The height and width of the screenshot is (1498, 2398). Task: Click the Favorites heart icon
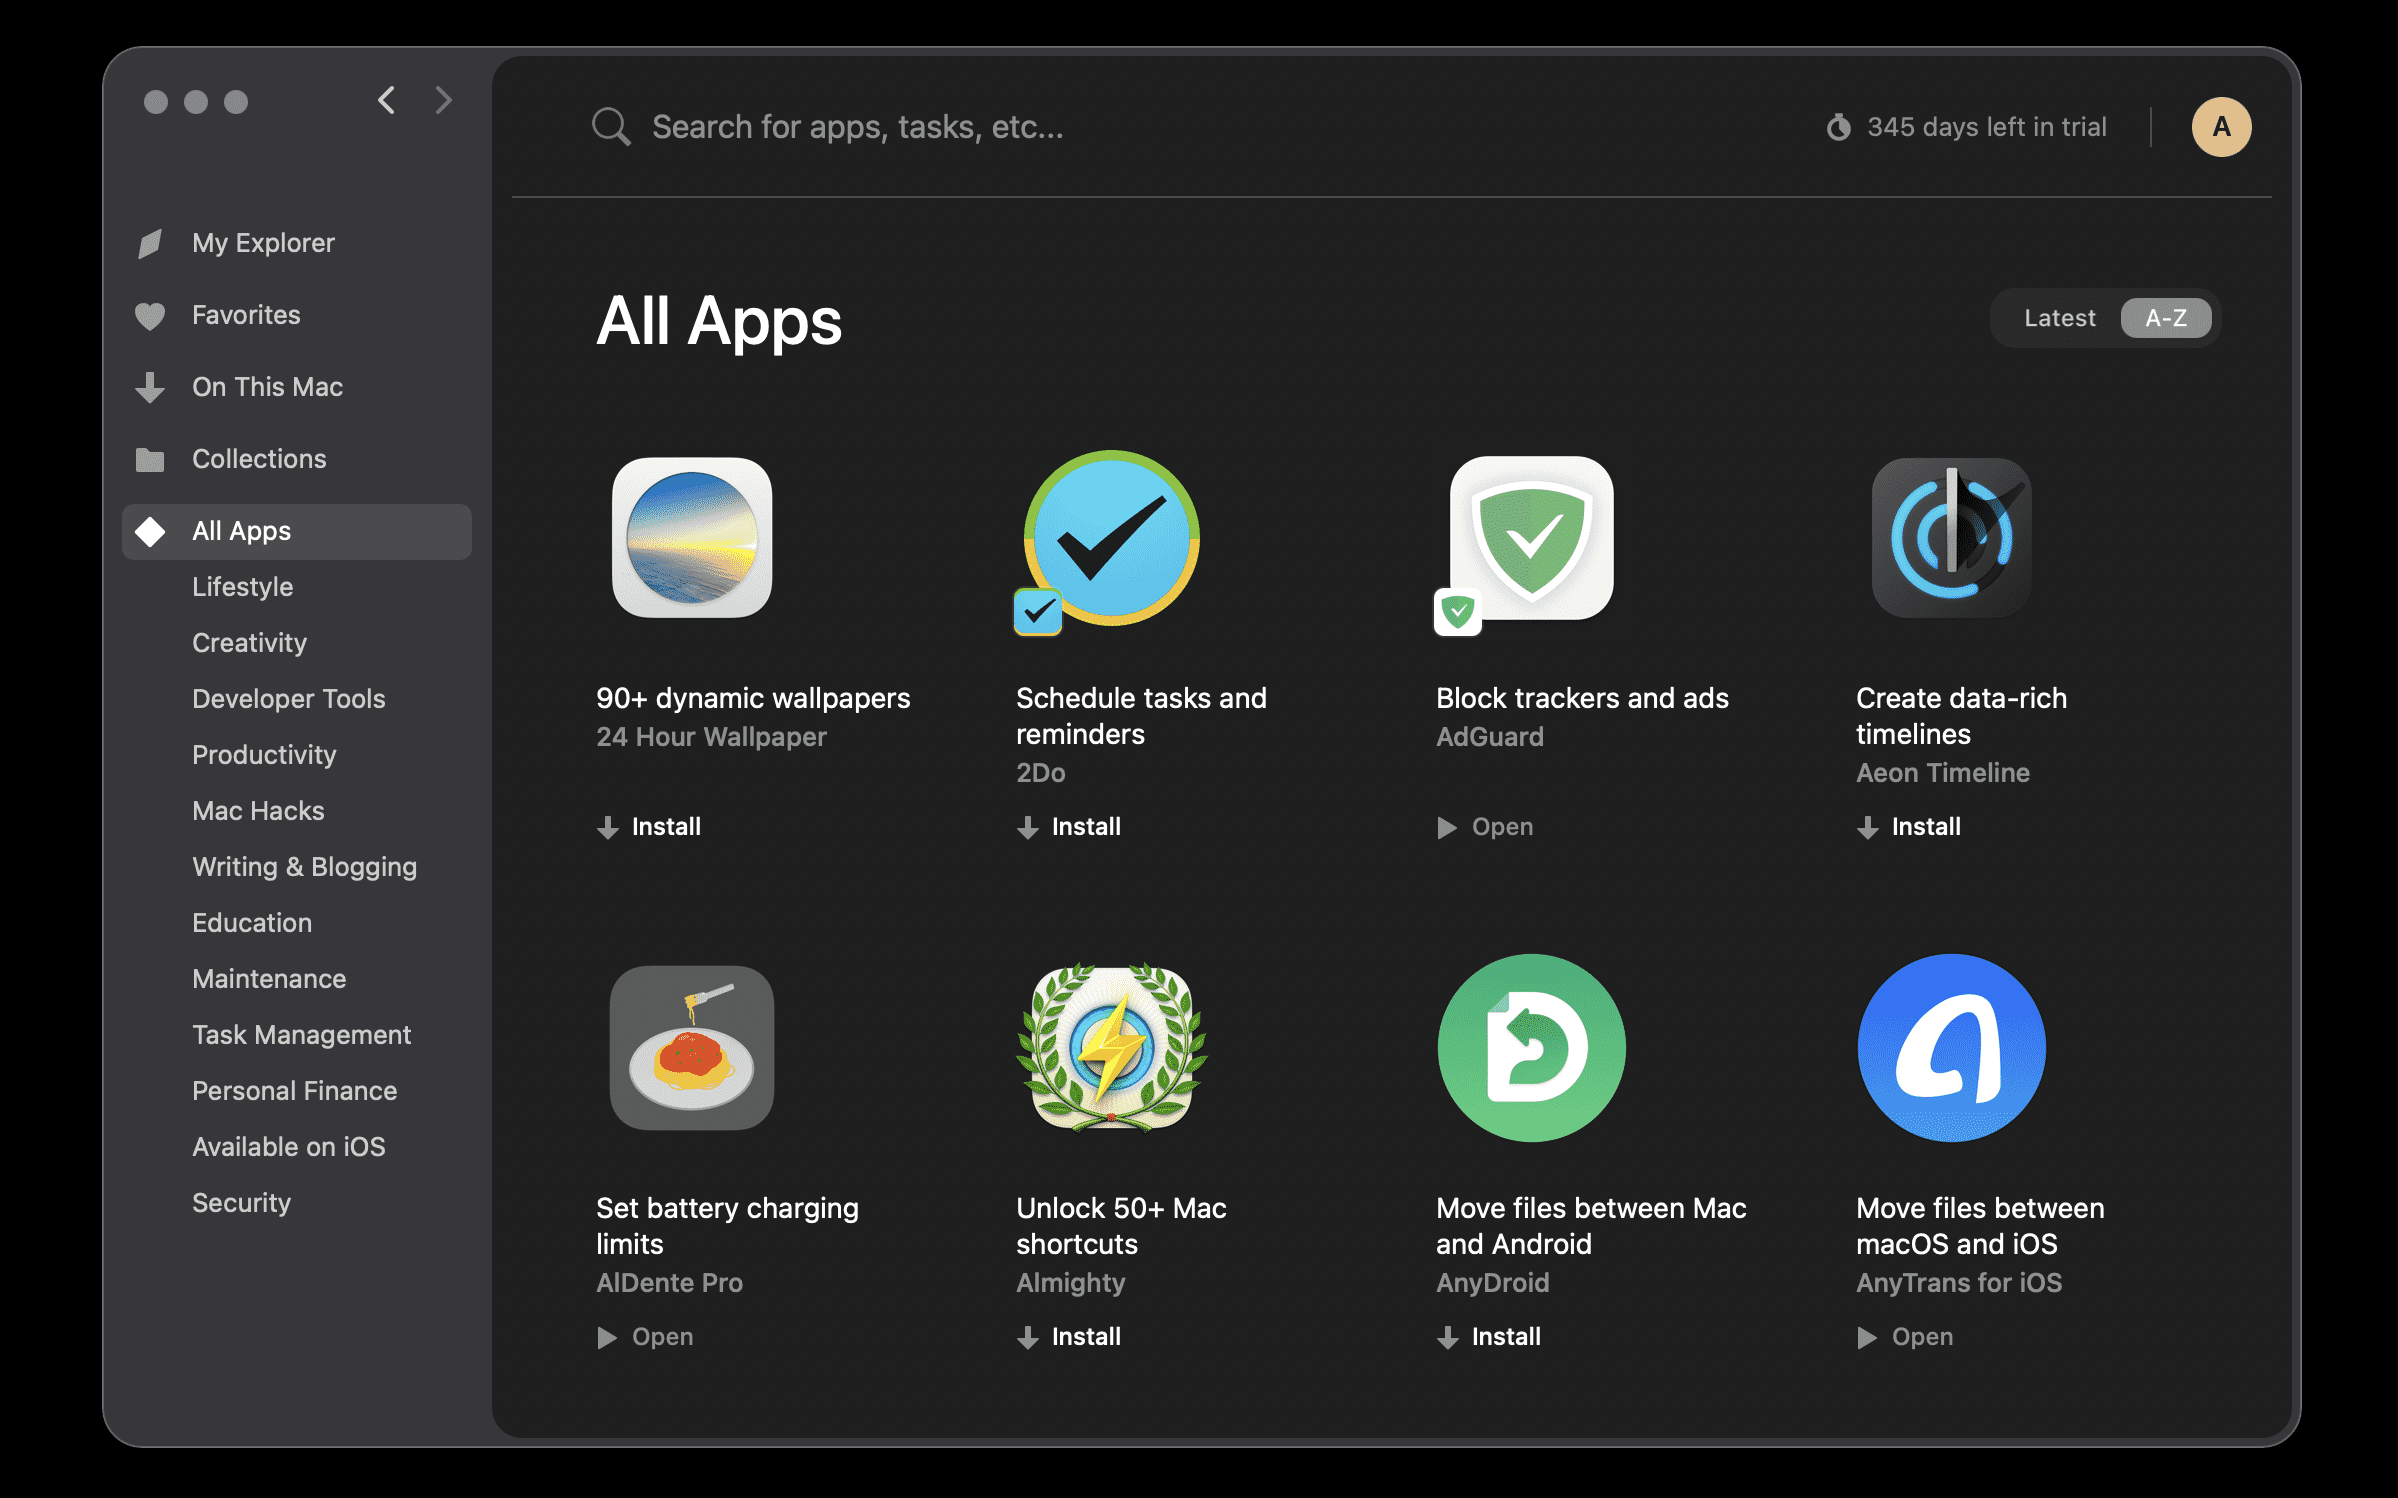pyautogui.click(x=150, y=316)
